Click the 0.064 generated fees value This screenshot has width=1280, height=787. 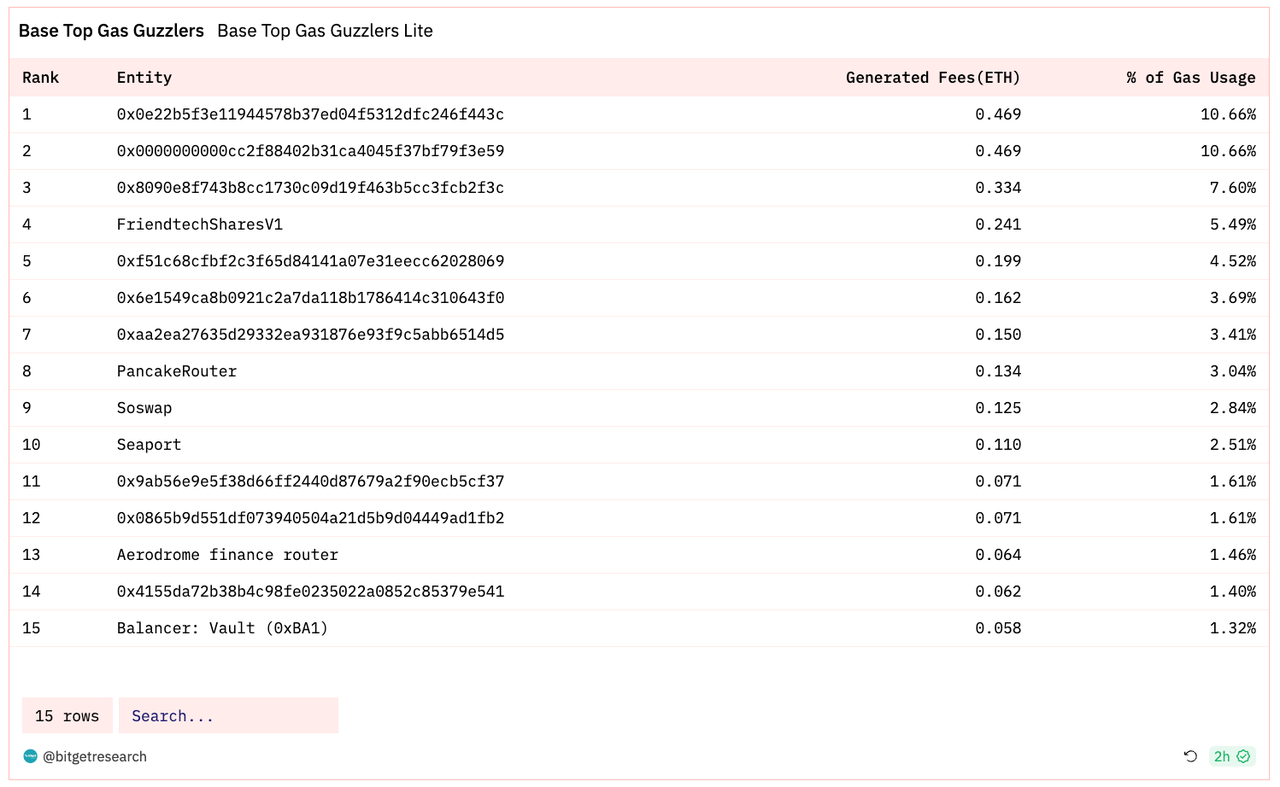pyautogui.click(x=998, y=554)
